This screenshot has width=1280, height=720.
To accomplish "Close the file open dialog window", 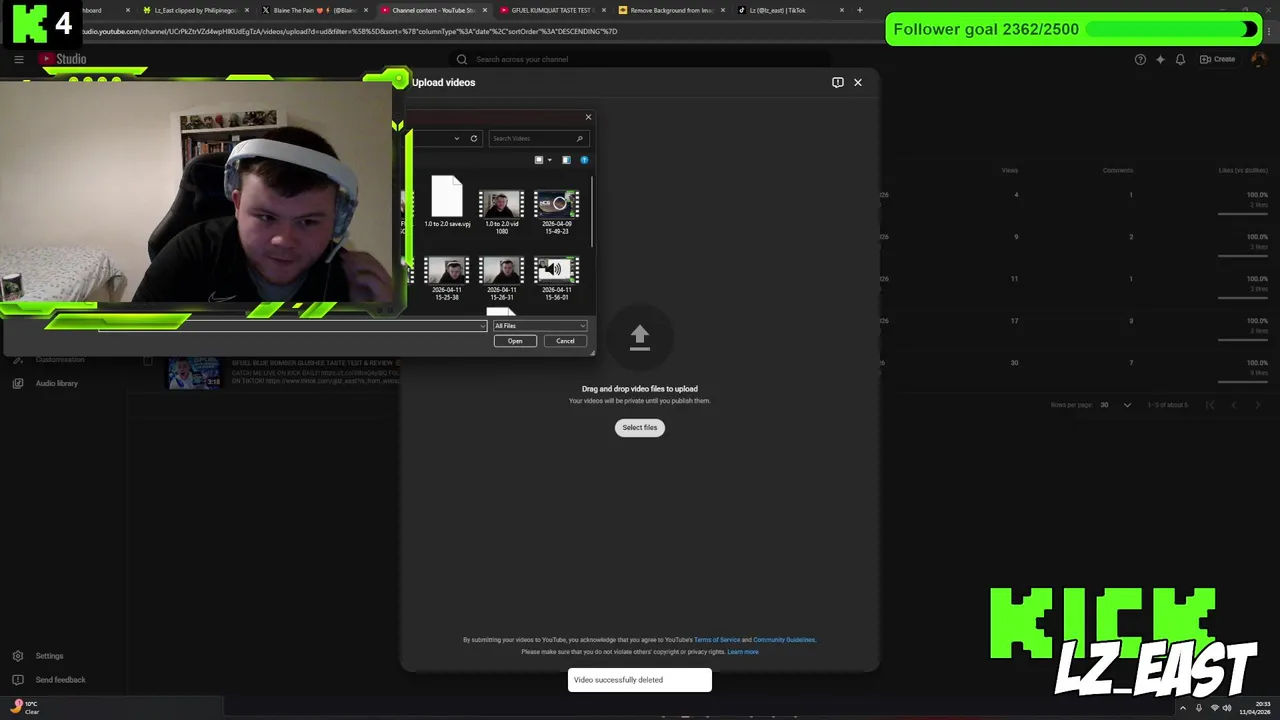I will 588,117.
